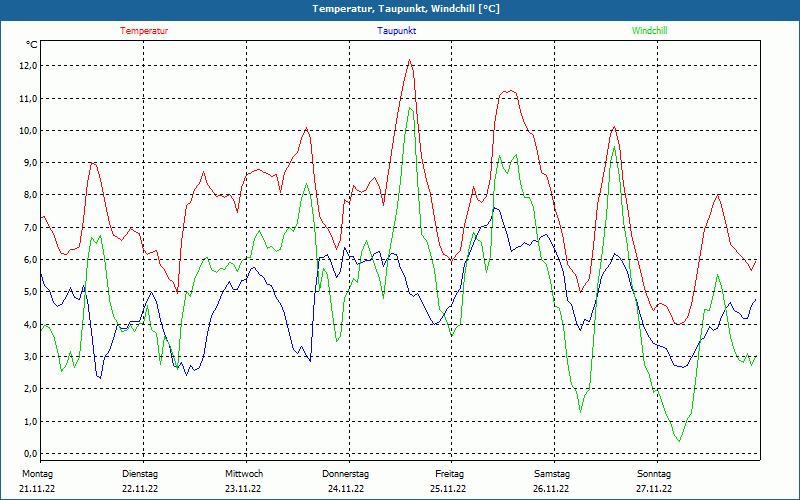Click the date 22.11.22
800x500 pixels.
[x=140, y=489]
